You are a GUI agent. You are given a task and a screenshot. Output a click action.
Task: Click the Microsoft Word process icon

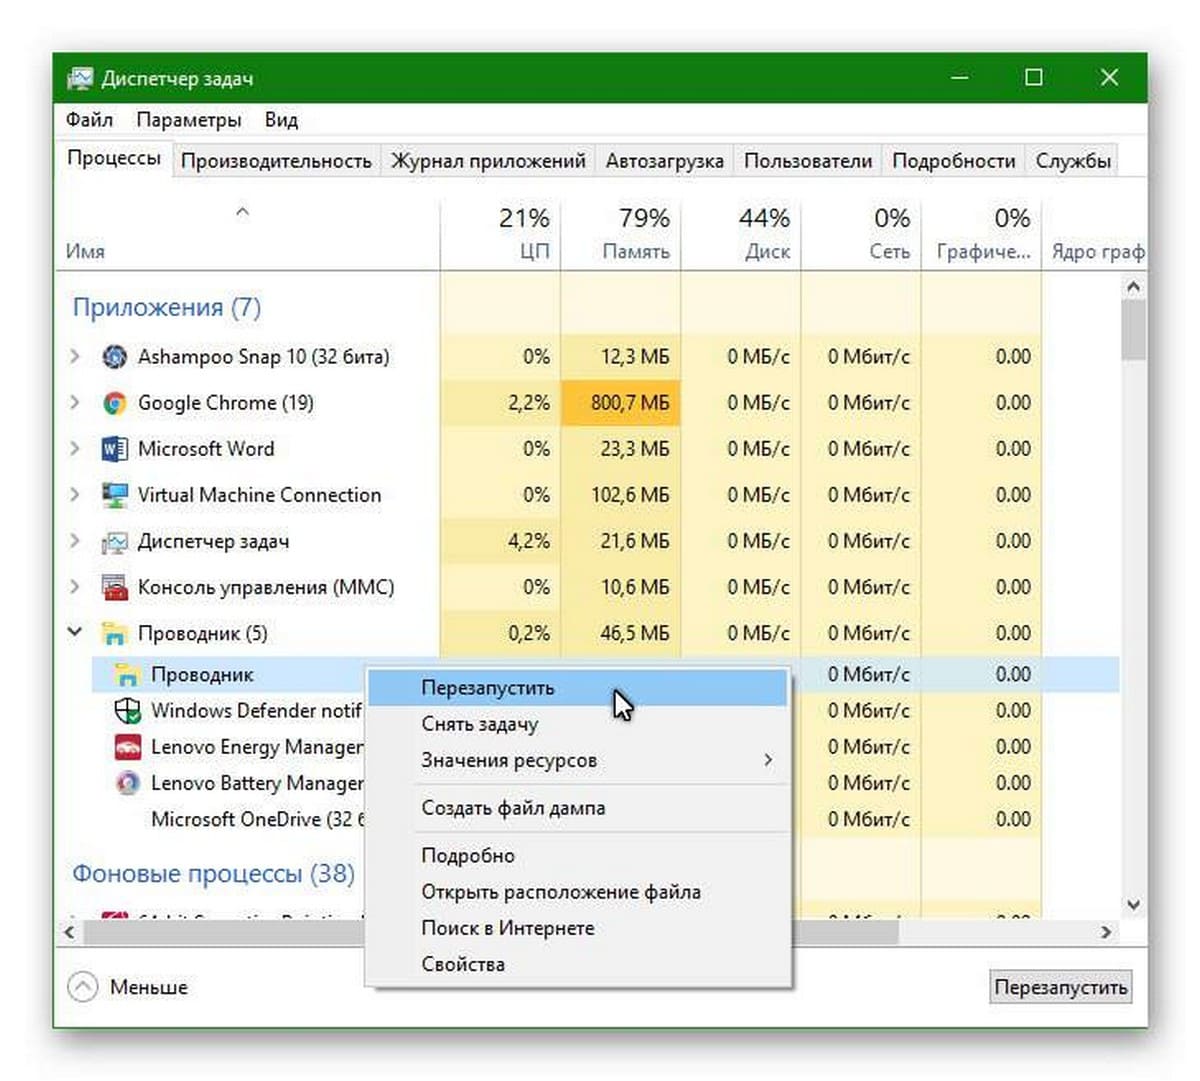pos(115,449)
